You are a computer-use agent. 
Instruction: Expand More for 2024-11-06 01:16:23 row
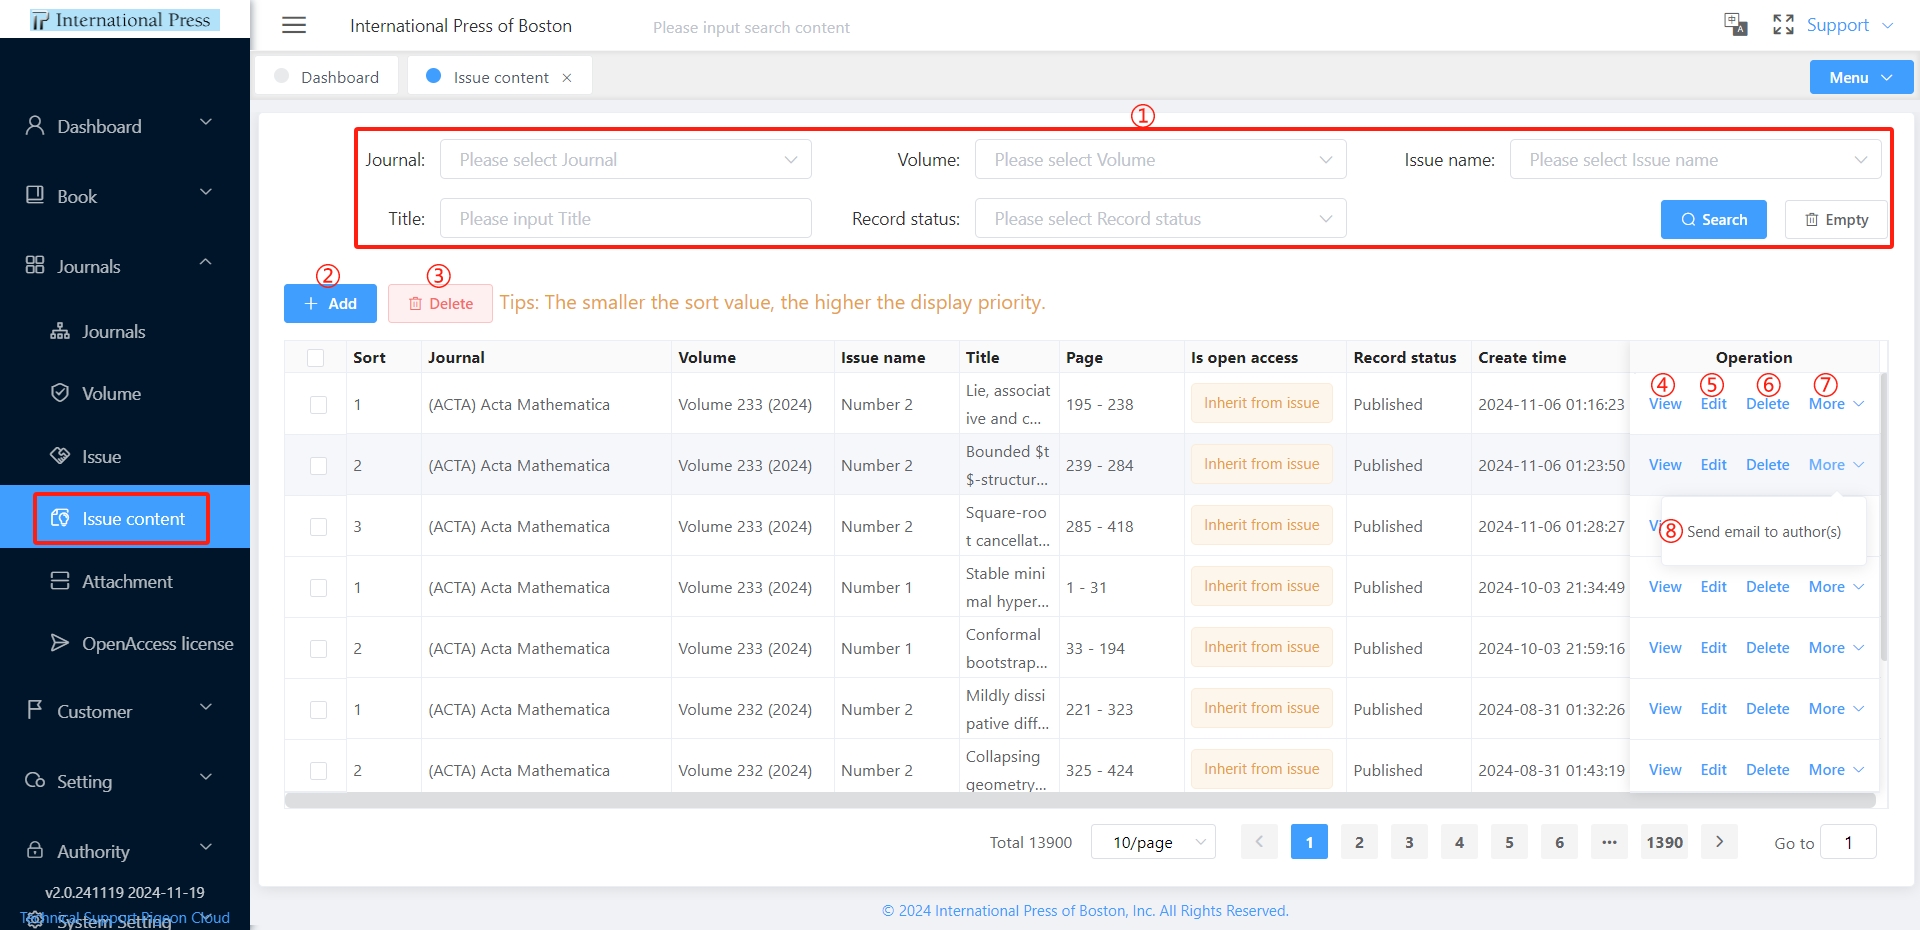pos(1836,404)
